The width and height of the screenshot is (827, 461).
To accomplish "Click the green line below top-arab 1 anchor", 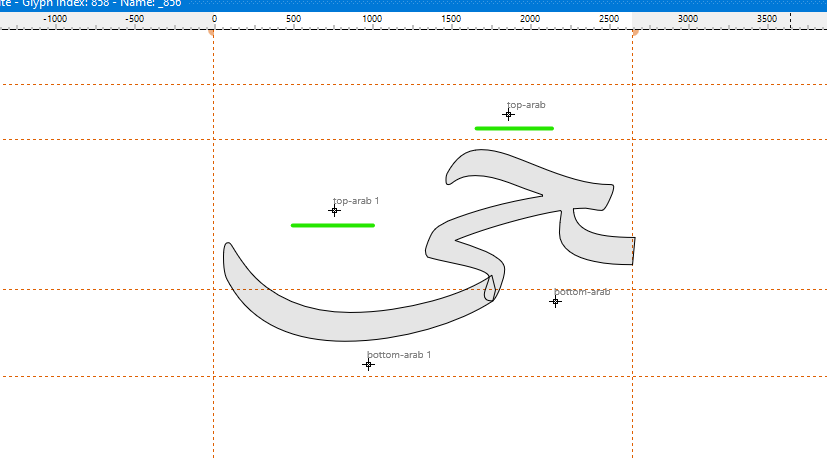I will (x=332, y=225).
